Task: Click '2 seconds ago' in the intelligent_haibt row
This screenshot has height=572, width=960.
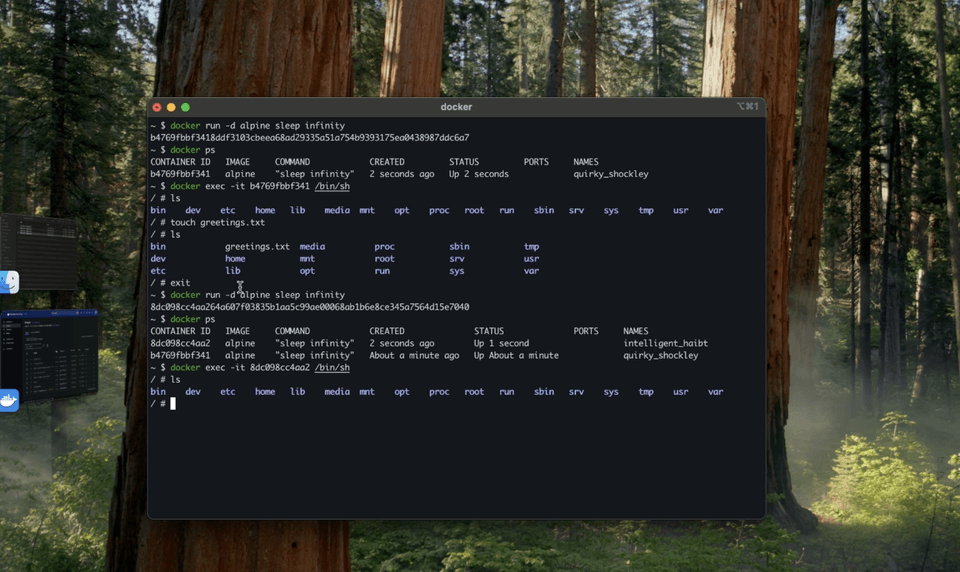Action: tap(402, 344)
